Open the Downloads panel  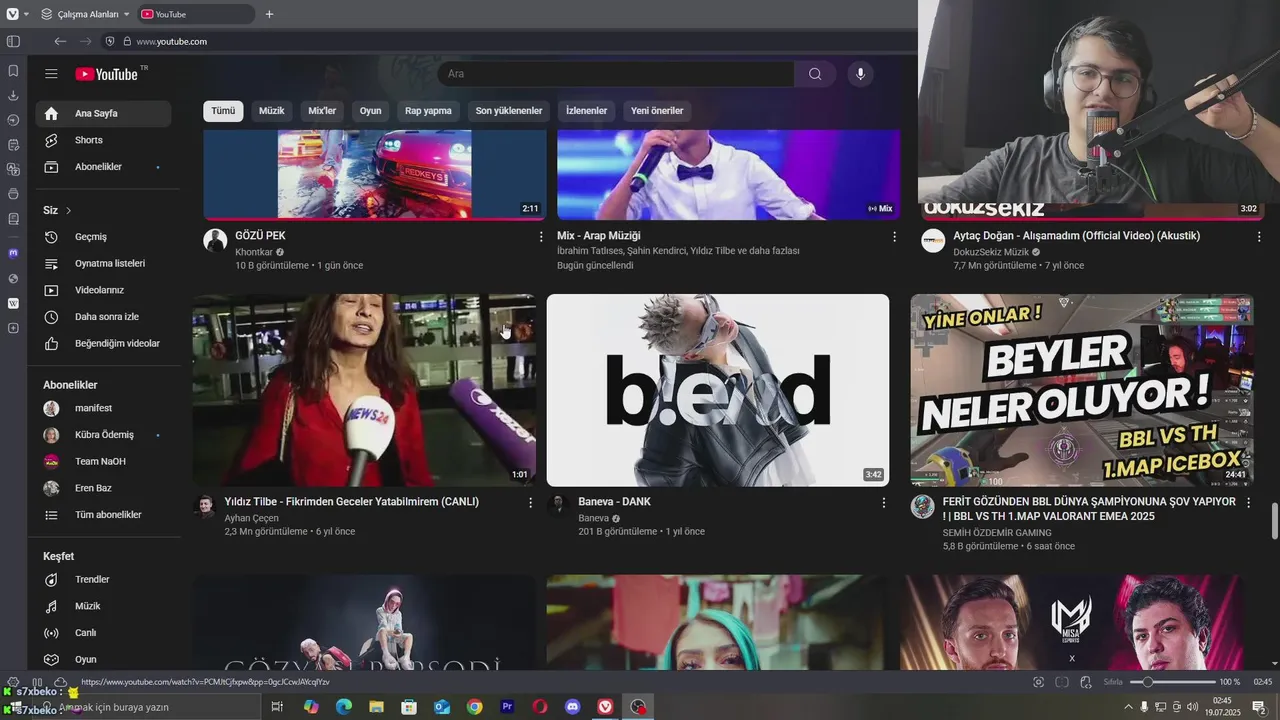coord(13,96)
